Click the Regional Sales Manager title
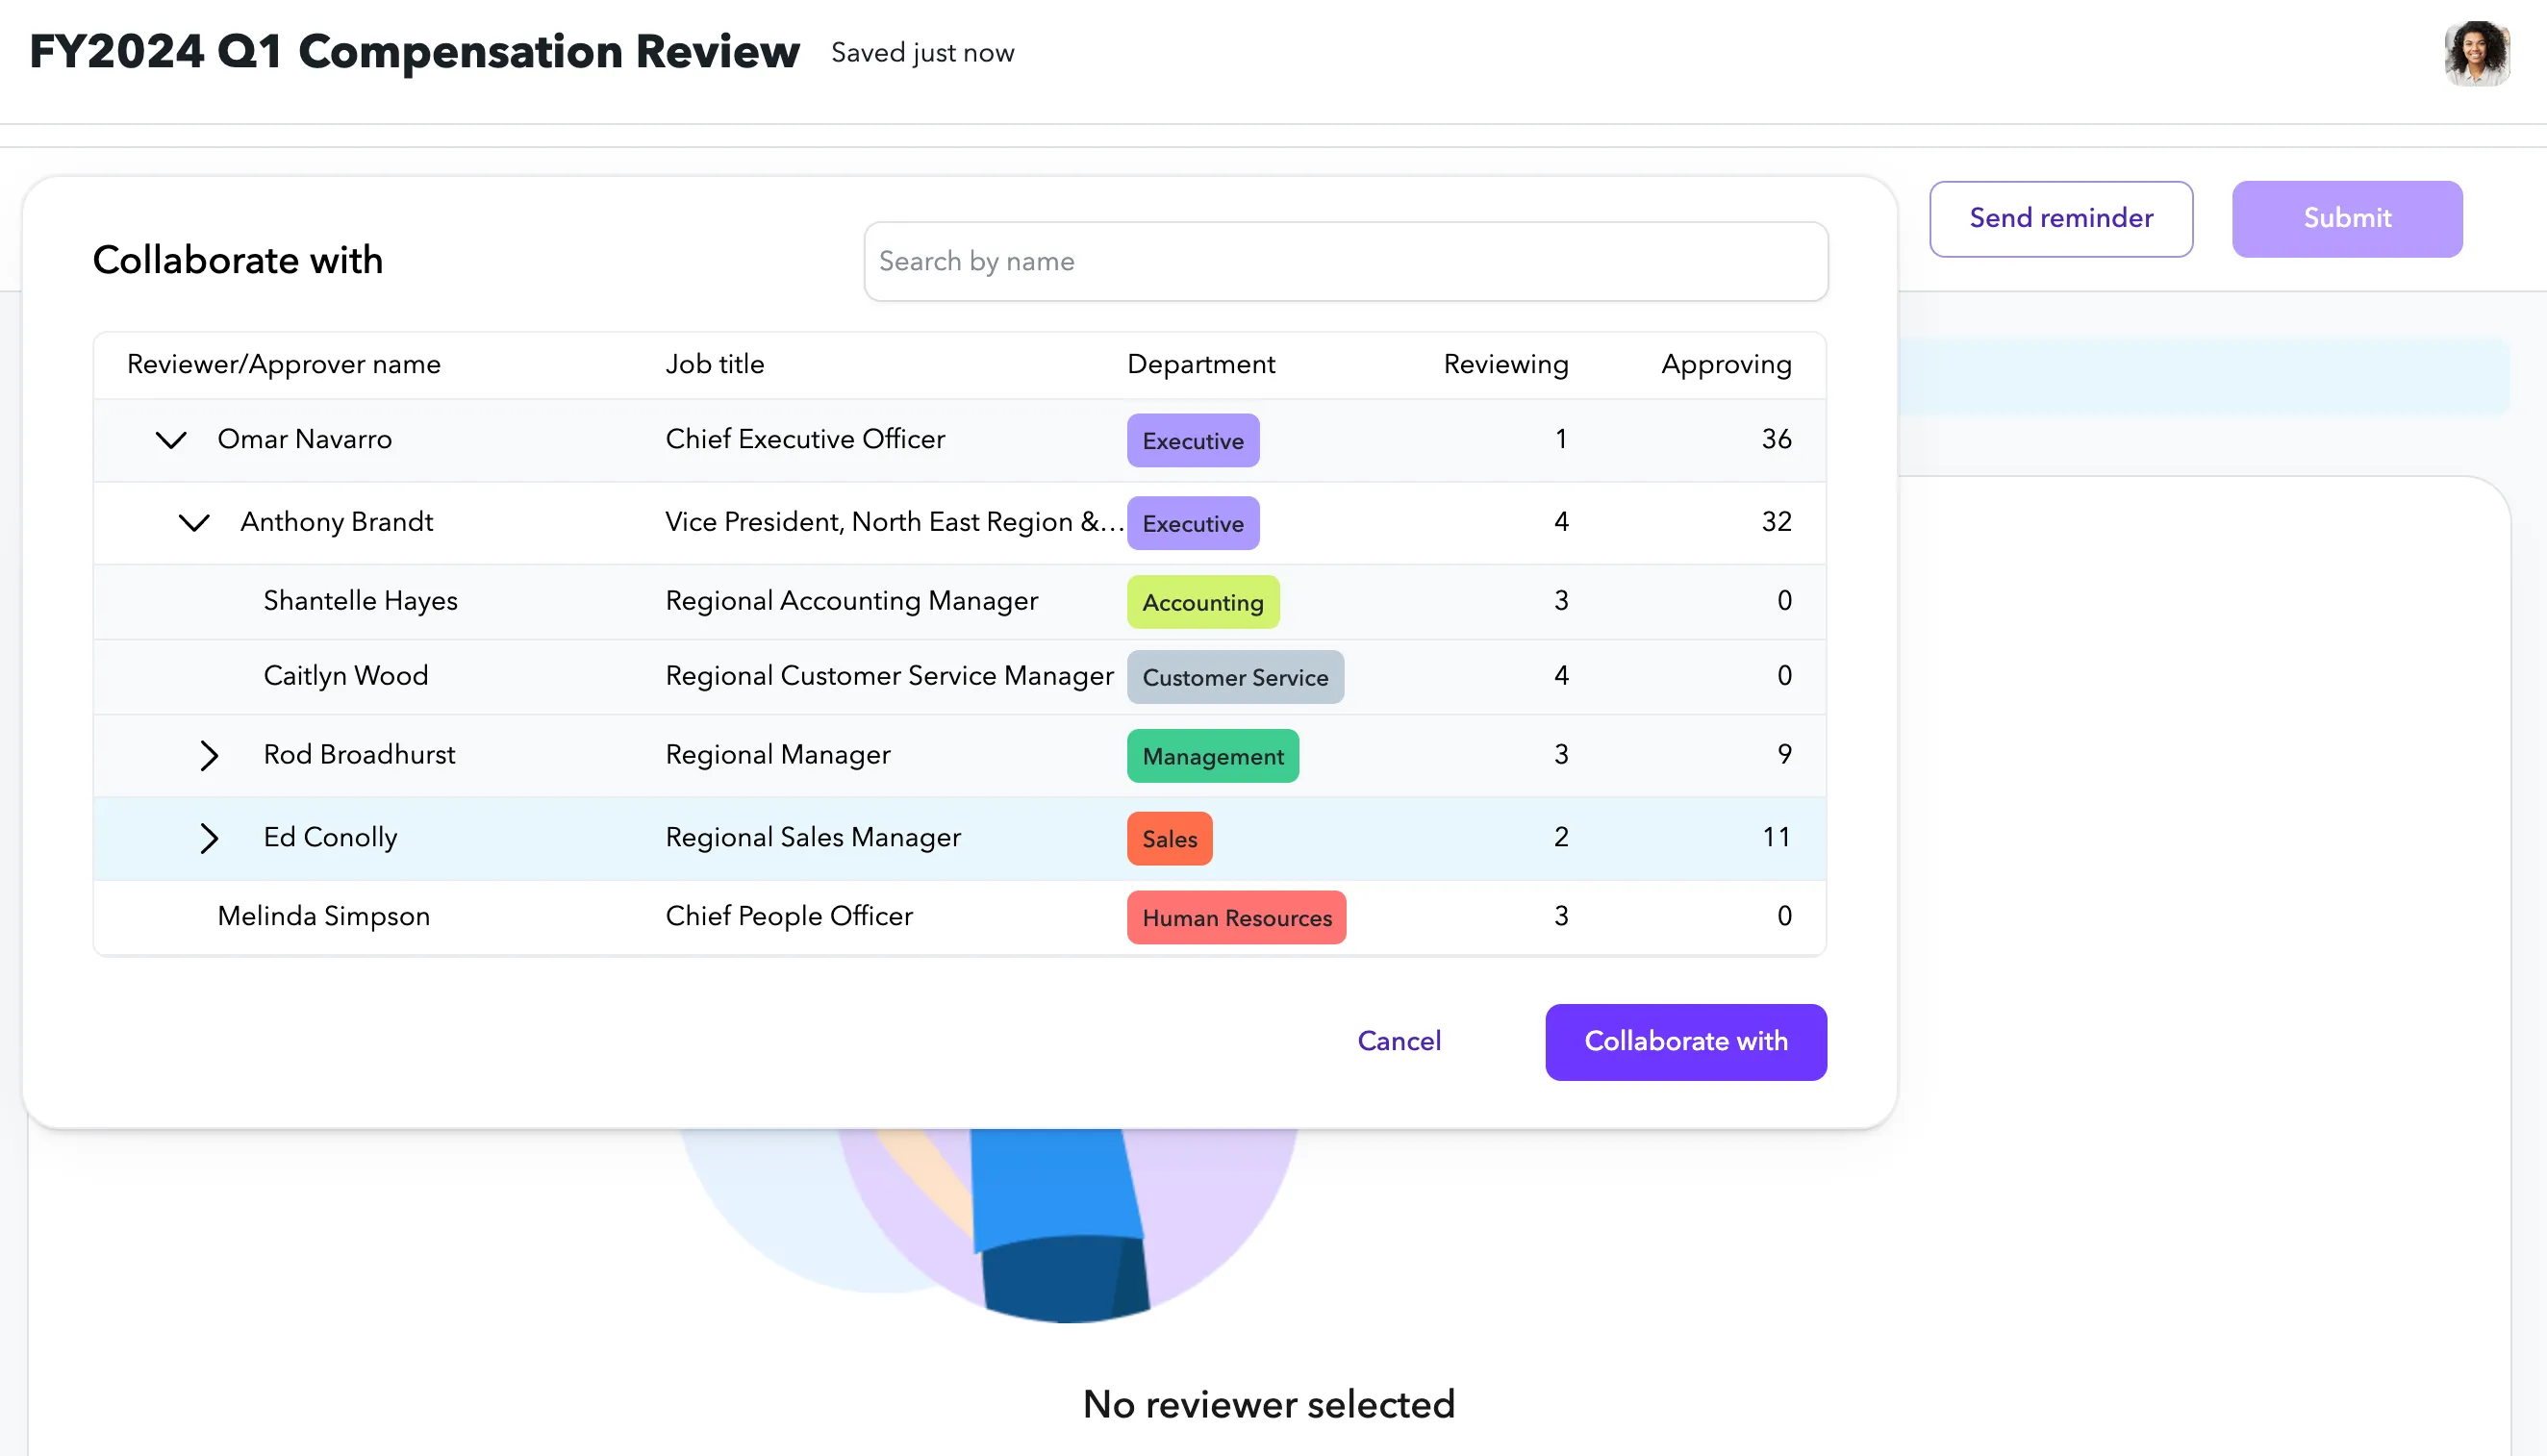Viewport: 2547px width, 1456px height. (x=812, y=838)
